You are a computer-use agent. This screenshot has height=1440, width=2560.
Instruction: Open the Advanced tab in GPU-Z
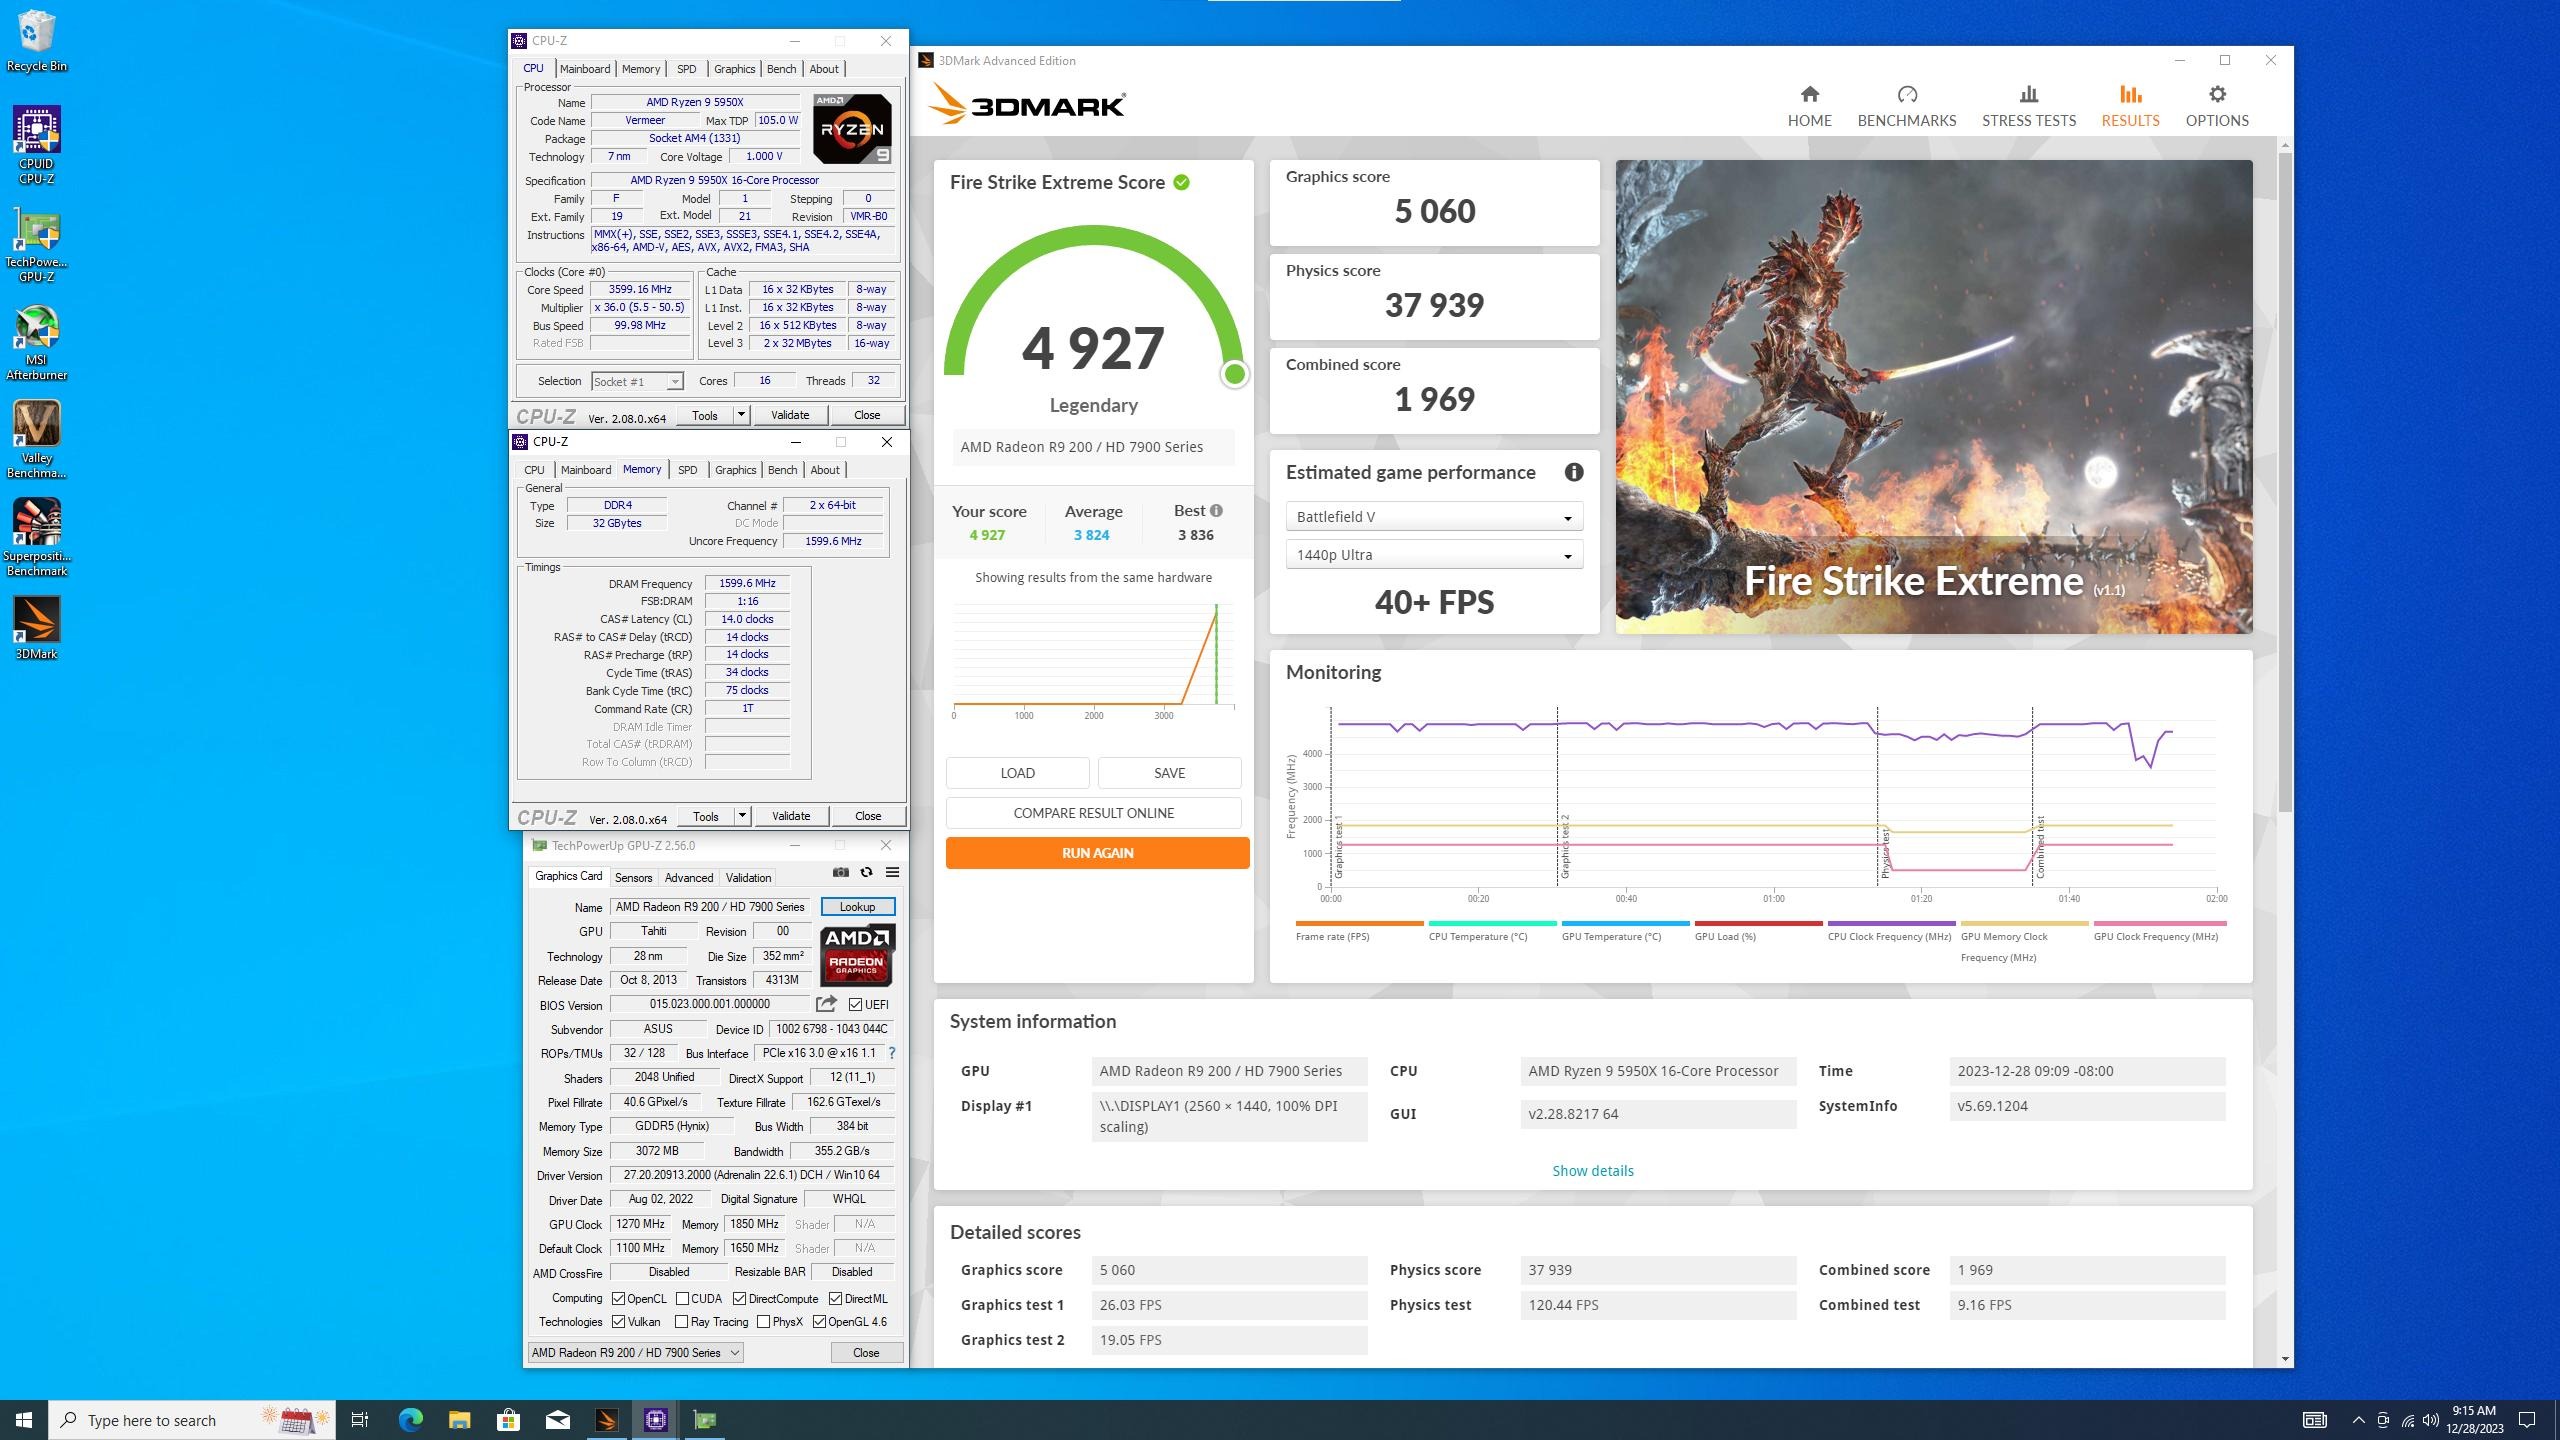[689, 877]
